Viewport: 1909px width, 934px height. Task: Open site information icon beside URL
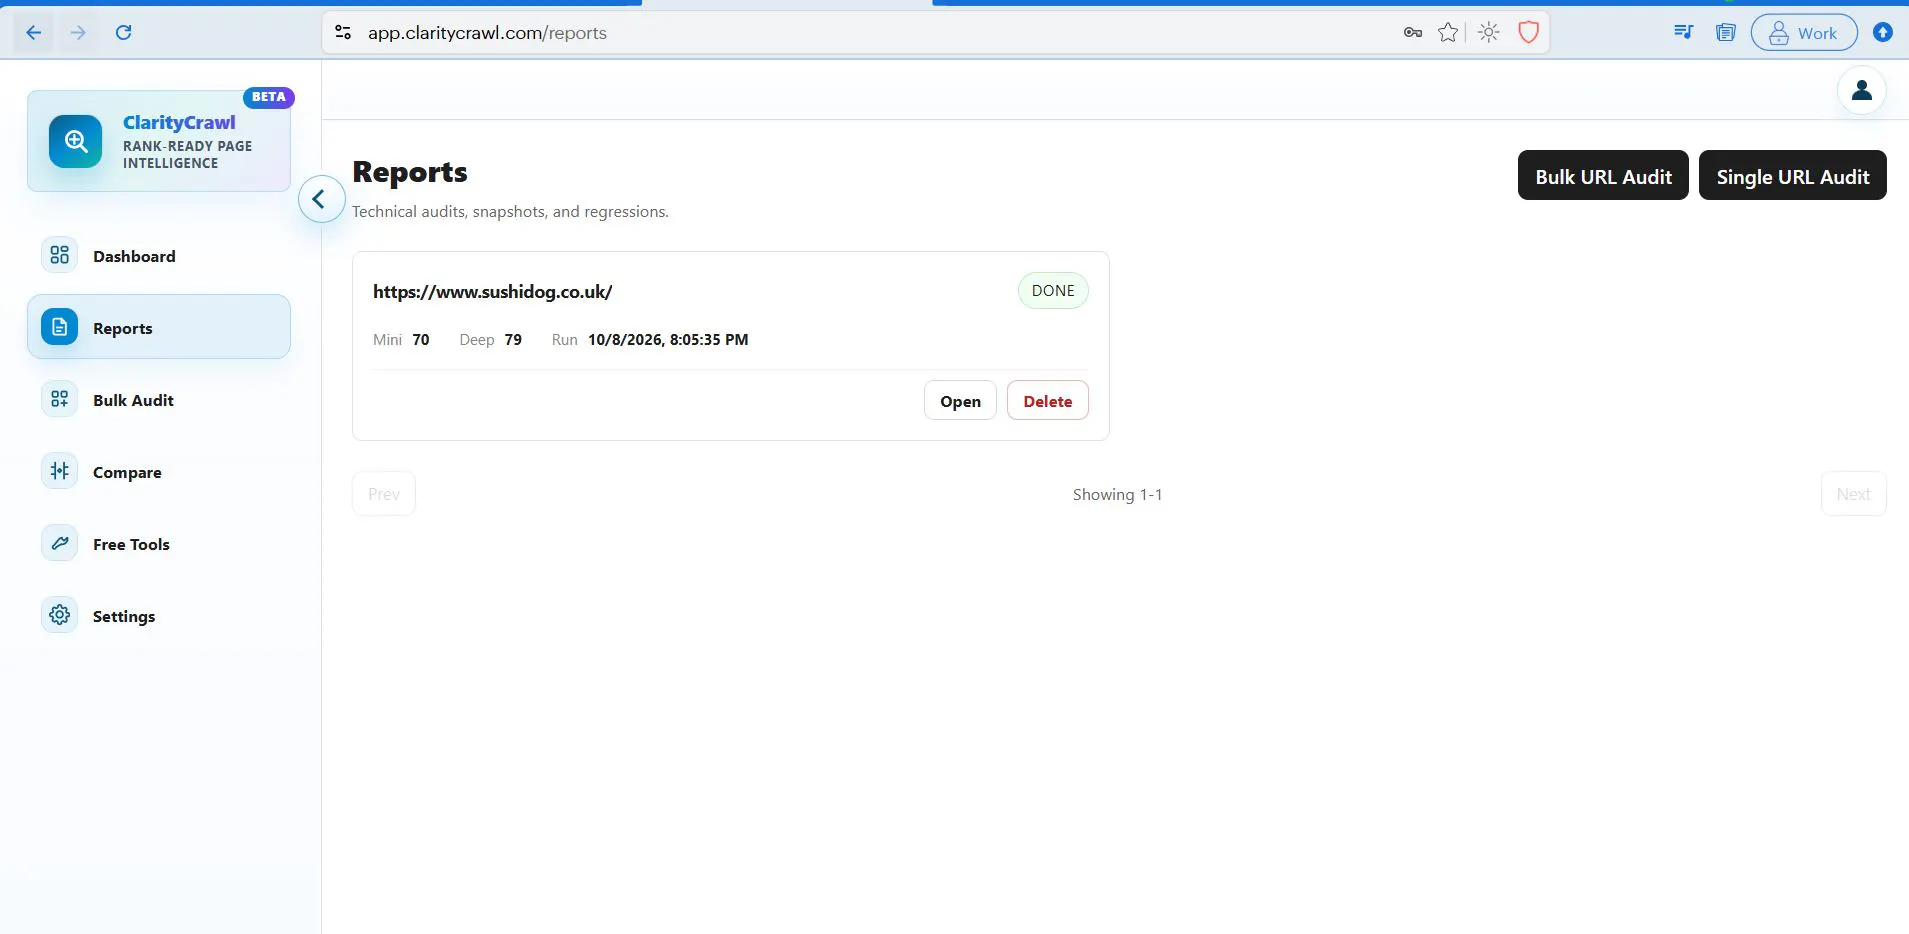click(343, 33)
